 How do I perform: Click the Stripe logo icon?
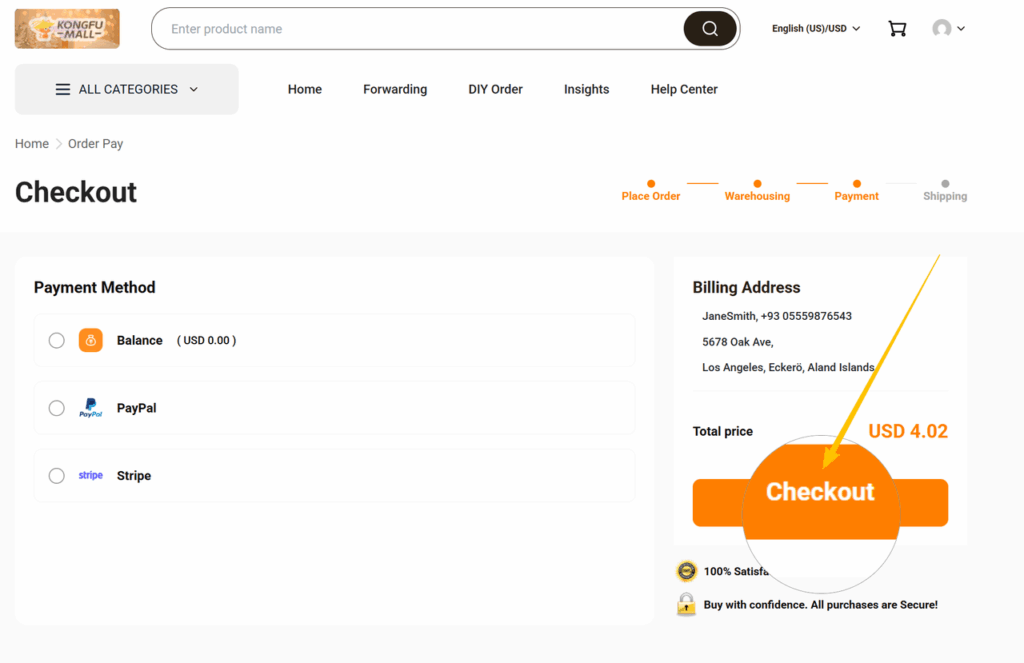tap(91, 476)
